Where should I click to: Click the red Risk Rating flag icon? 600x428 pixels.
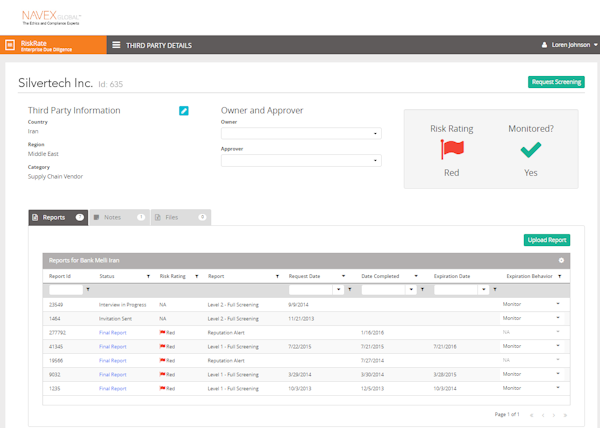(452, 149)
